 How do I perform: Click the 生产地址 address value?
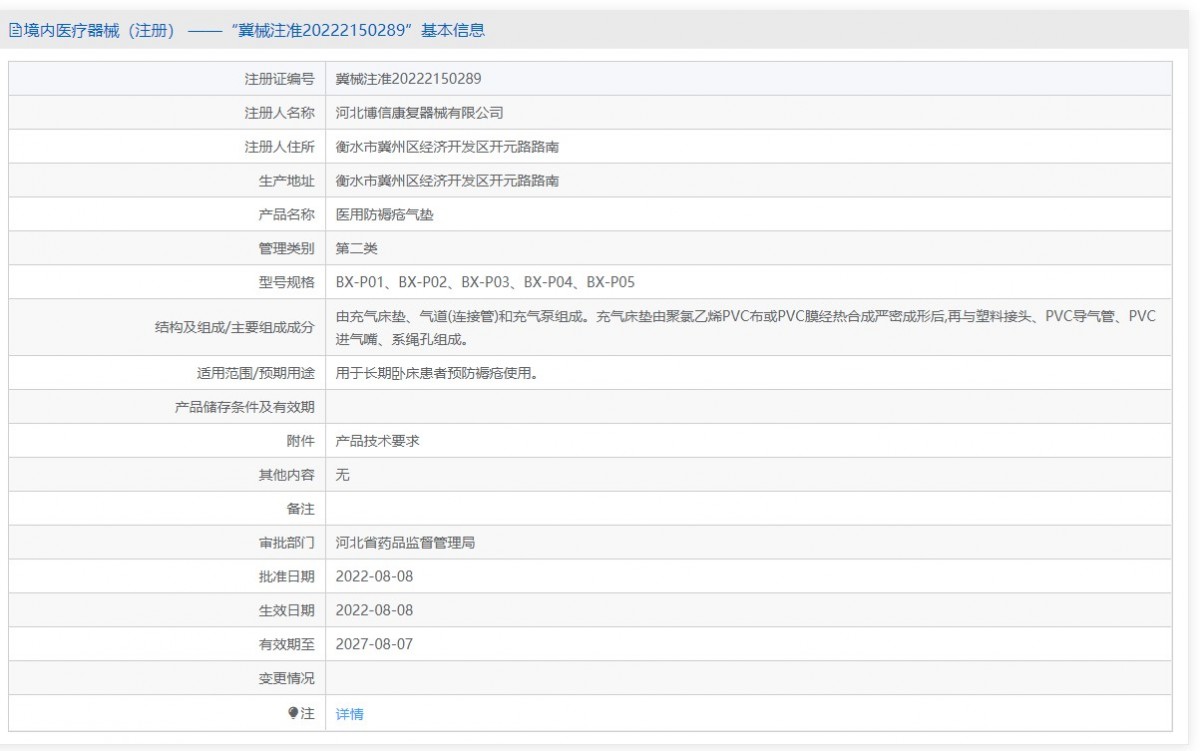(447, 181)
